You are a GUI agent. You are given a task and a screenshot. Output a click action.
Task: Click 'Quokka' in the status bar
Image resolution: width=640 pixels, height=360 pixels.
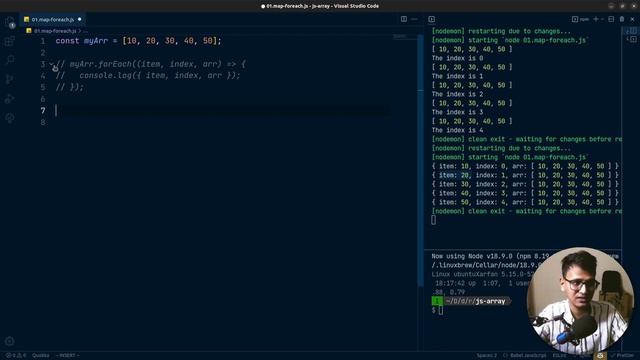[40, 356]
